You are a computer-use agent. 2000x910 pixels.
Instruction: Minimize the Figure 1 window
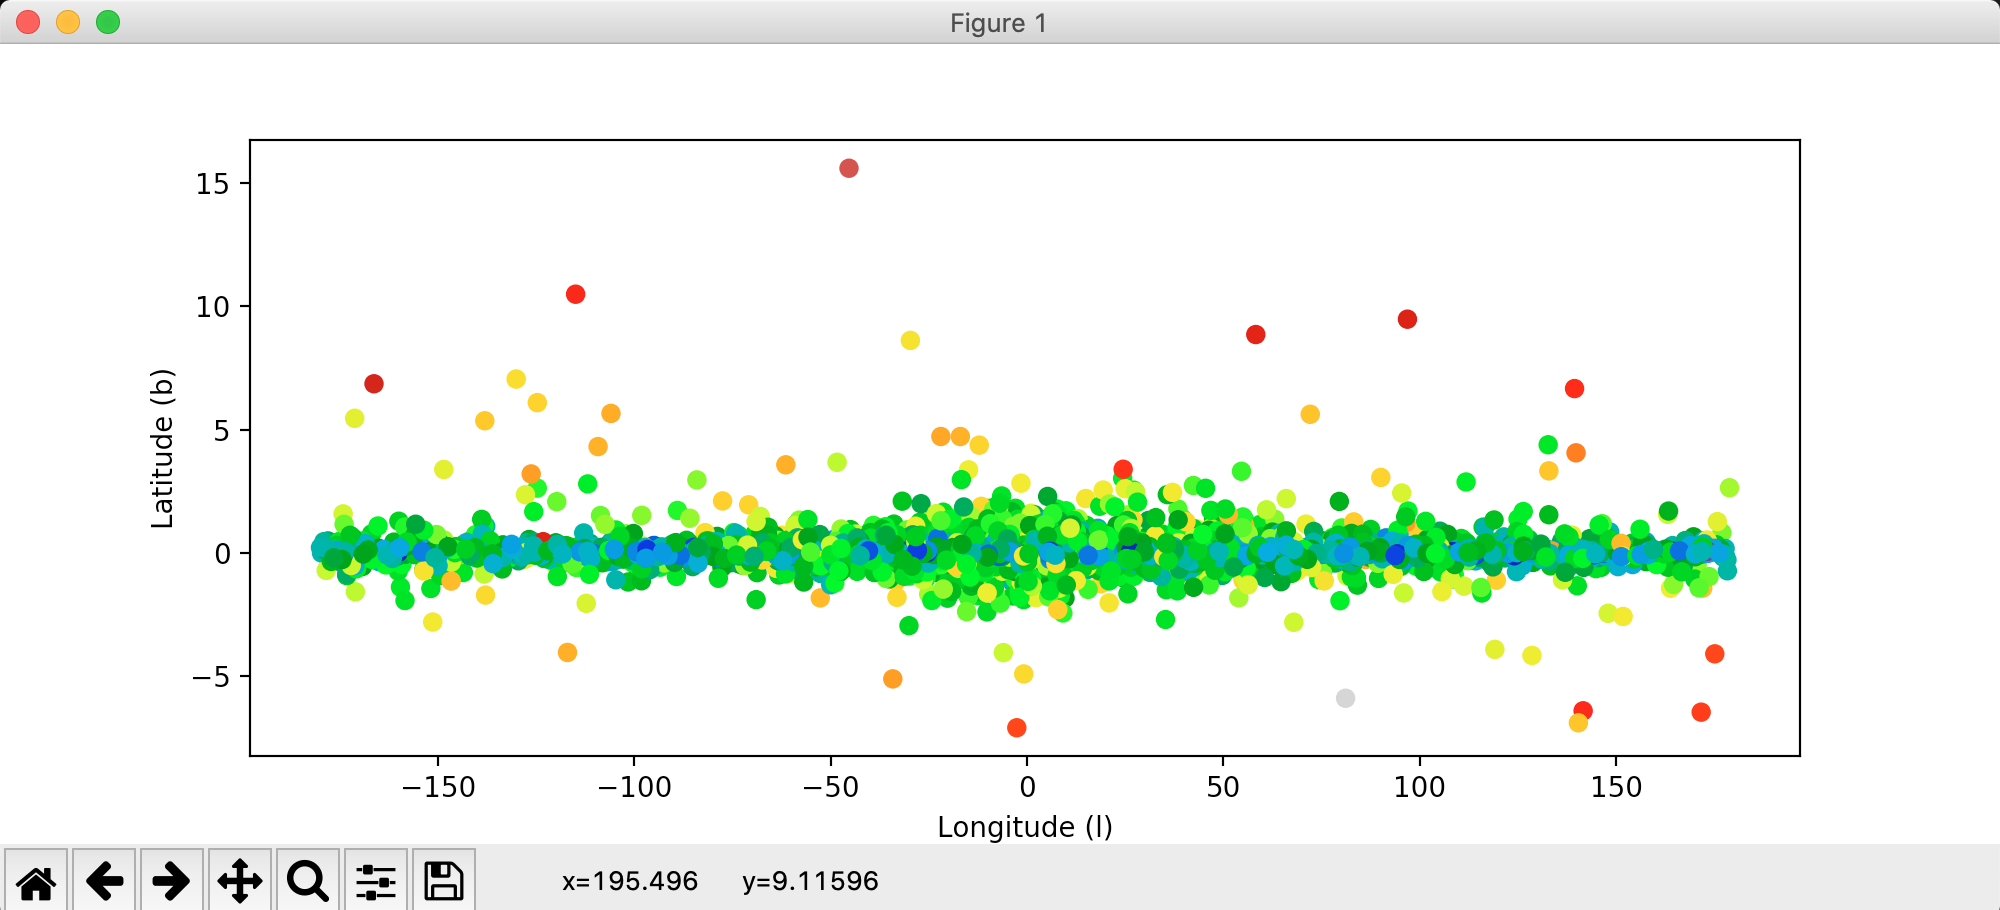click(x=68, y=22)
